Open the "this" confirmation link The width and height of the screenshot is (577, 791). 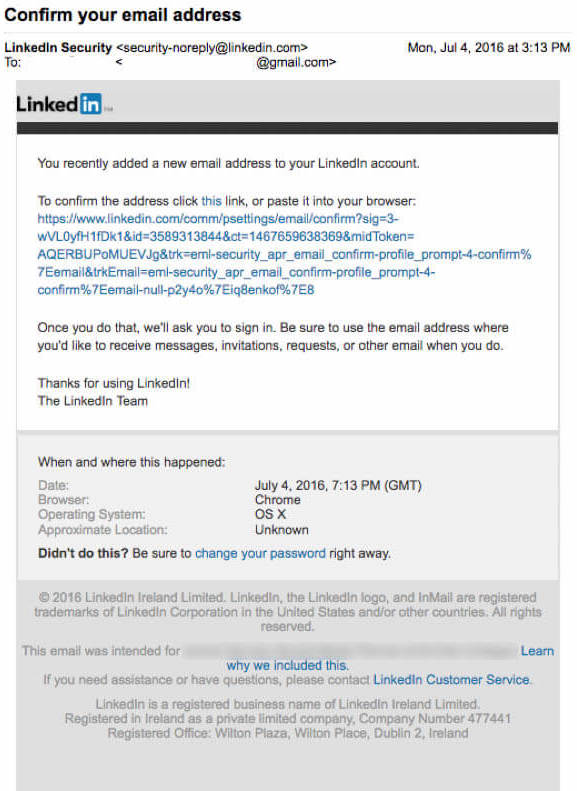tap(211, 201)
